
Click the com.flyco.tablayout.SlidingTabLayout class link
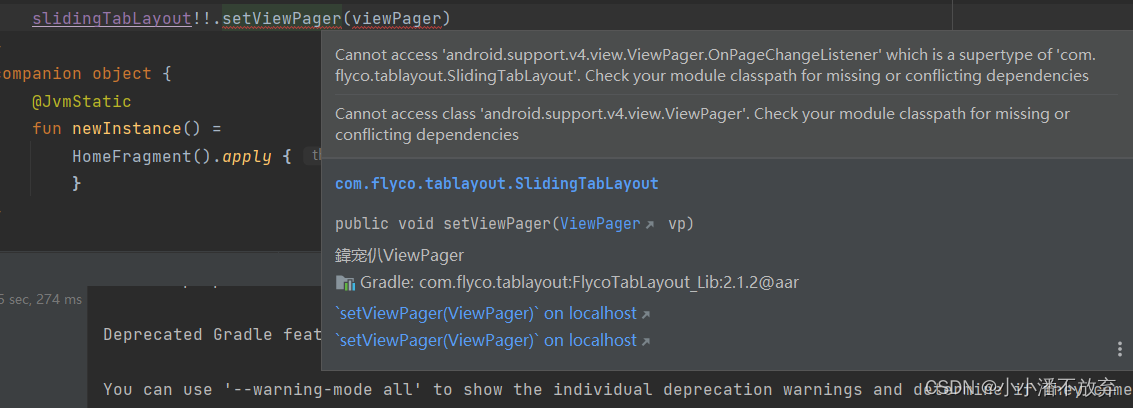[x=496, y=183]
